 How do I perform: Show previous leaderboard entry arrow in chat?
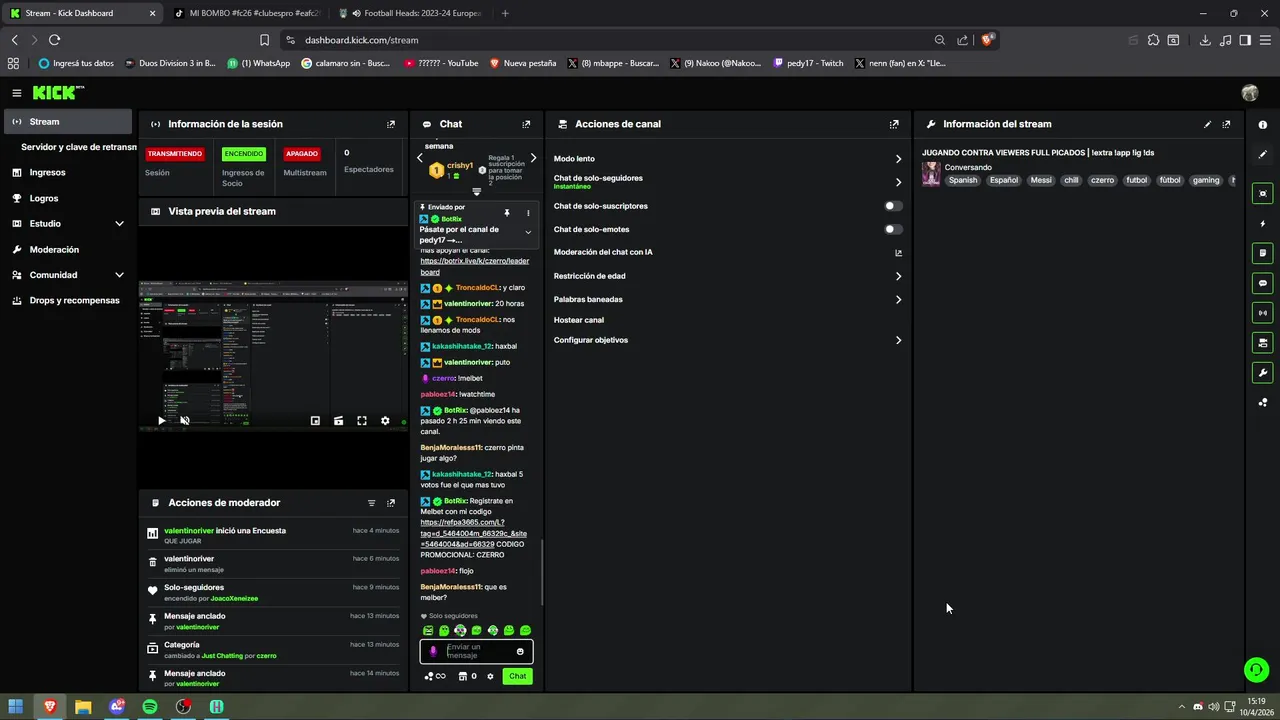tap(420, 158)
